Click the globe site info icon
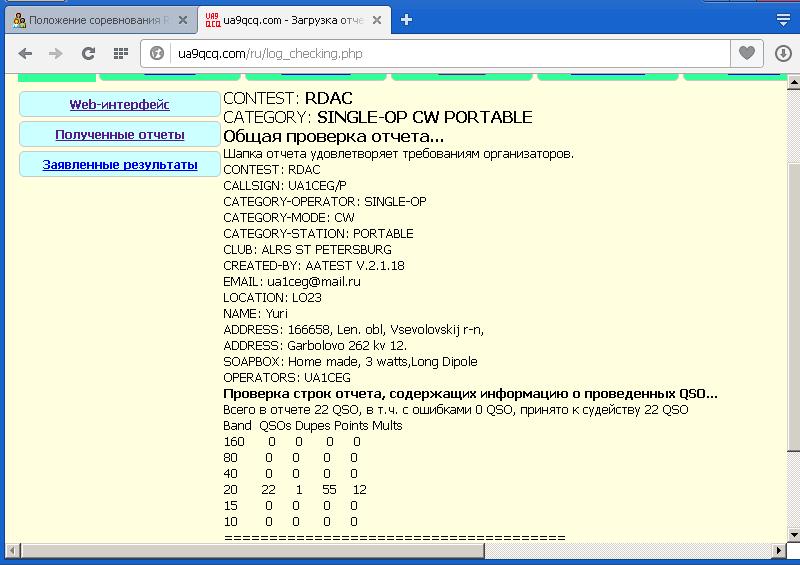This screenshot has width=800, height=565. (x=157, y=53)
